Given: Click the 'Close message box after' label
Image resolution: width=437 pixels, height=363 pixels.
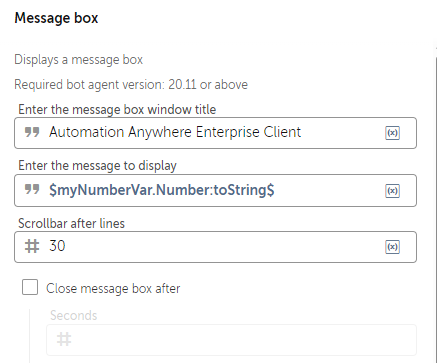Looking at the screenshot, I should pyautogui.click(x=113, y=289).
